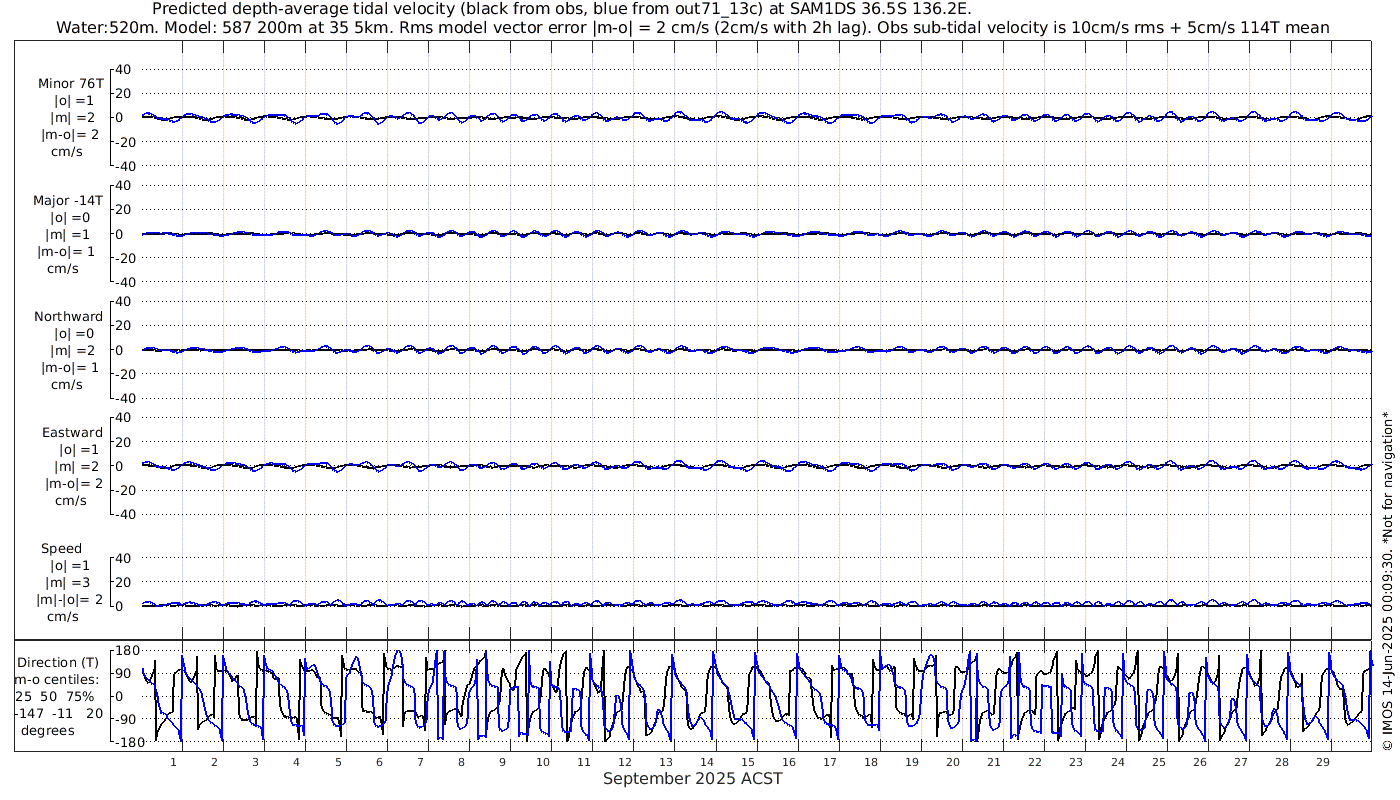Select the "Eastward" panel label
The height and width of the screenshot is (800, 1400).
coord(72,432)
